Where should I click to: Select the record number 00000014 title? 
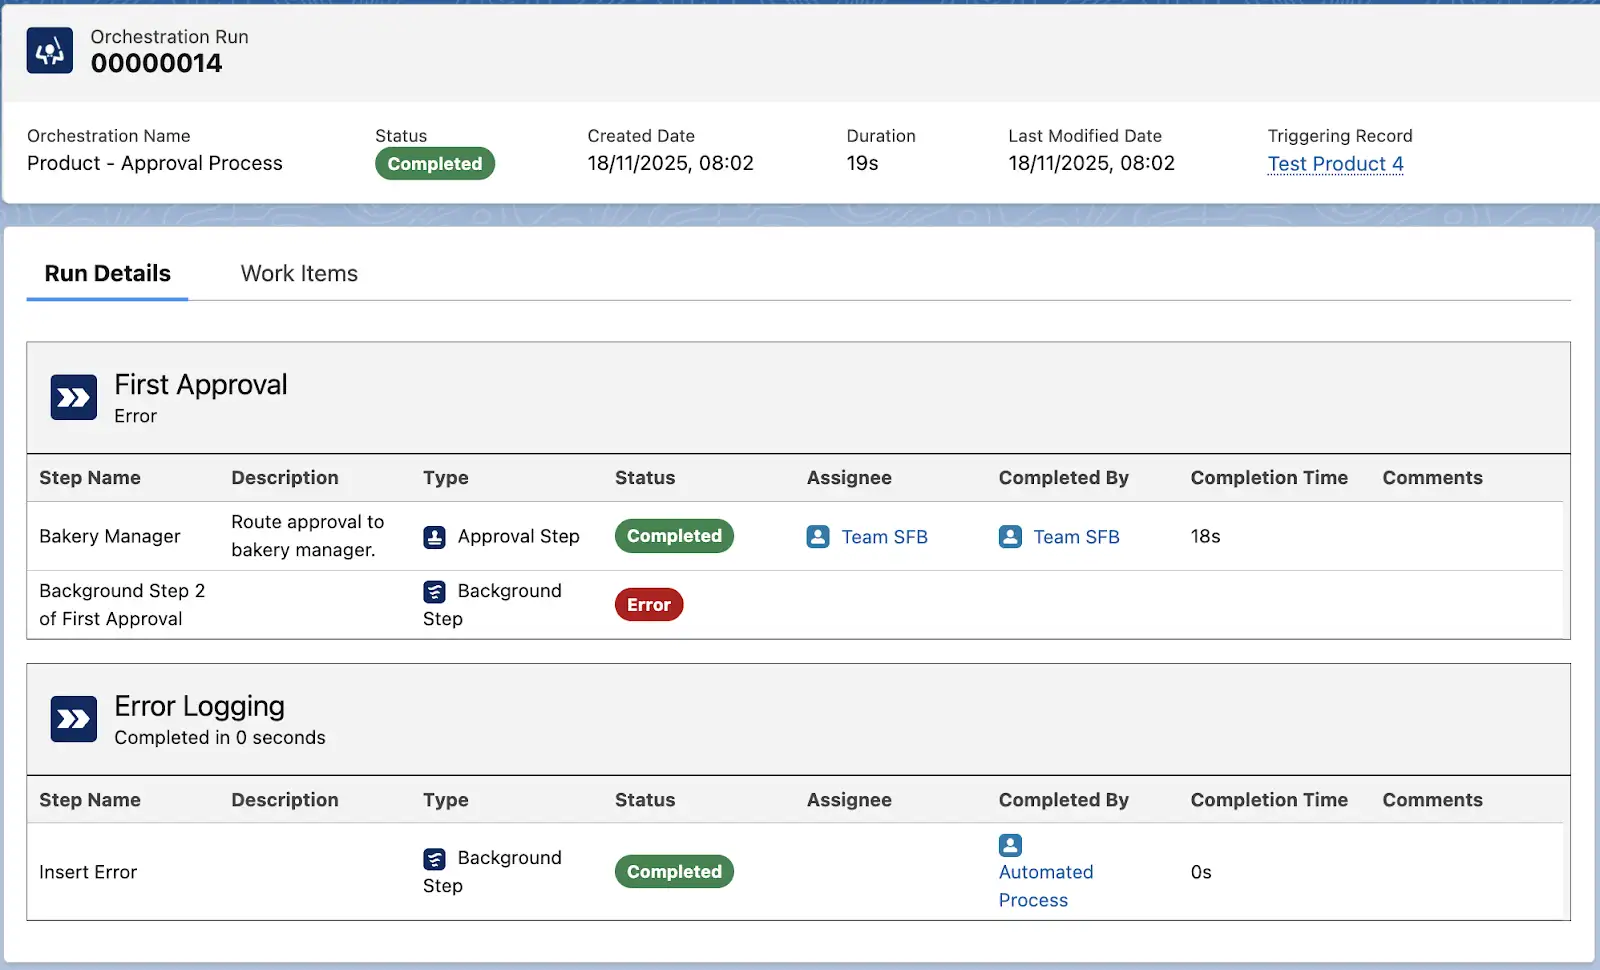(155, 63)
